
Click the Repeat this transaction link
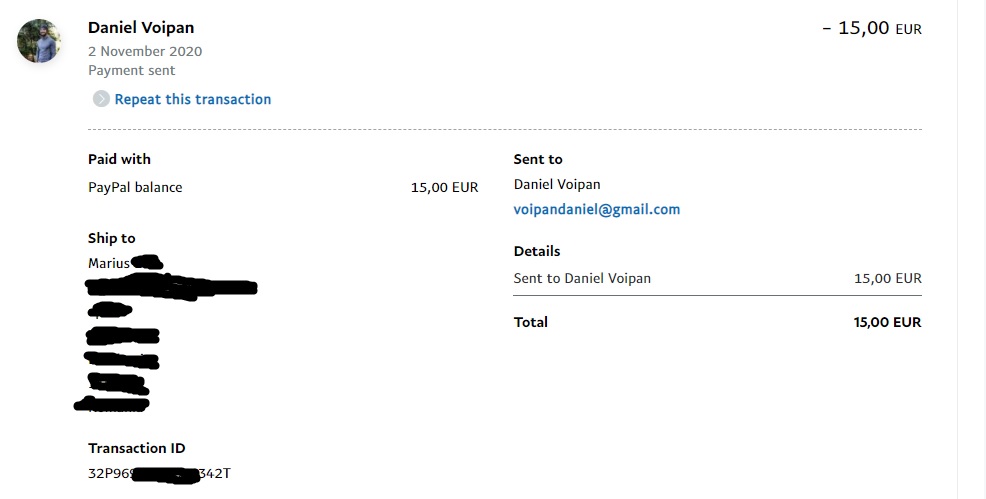click(193, 99)
